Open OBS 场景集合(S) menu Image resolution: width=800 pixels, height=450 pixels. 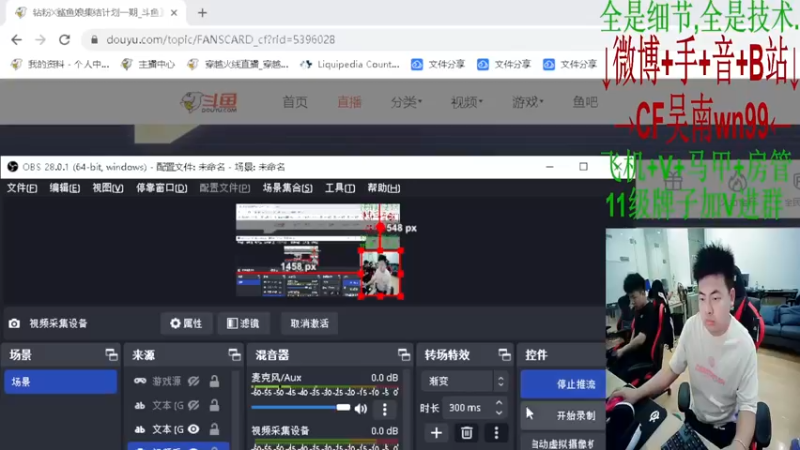288,188
